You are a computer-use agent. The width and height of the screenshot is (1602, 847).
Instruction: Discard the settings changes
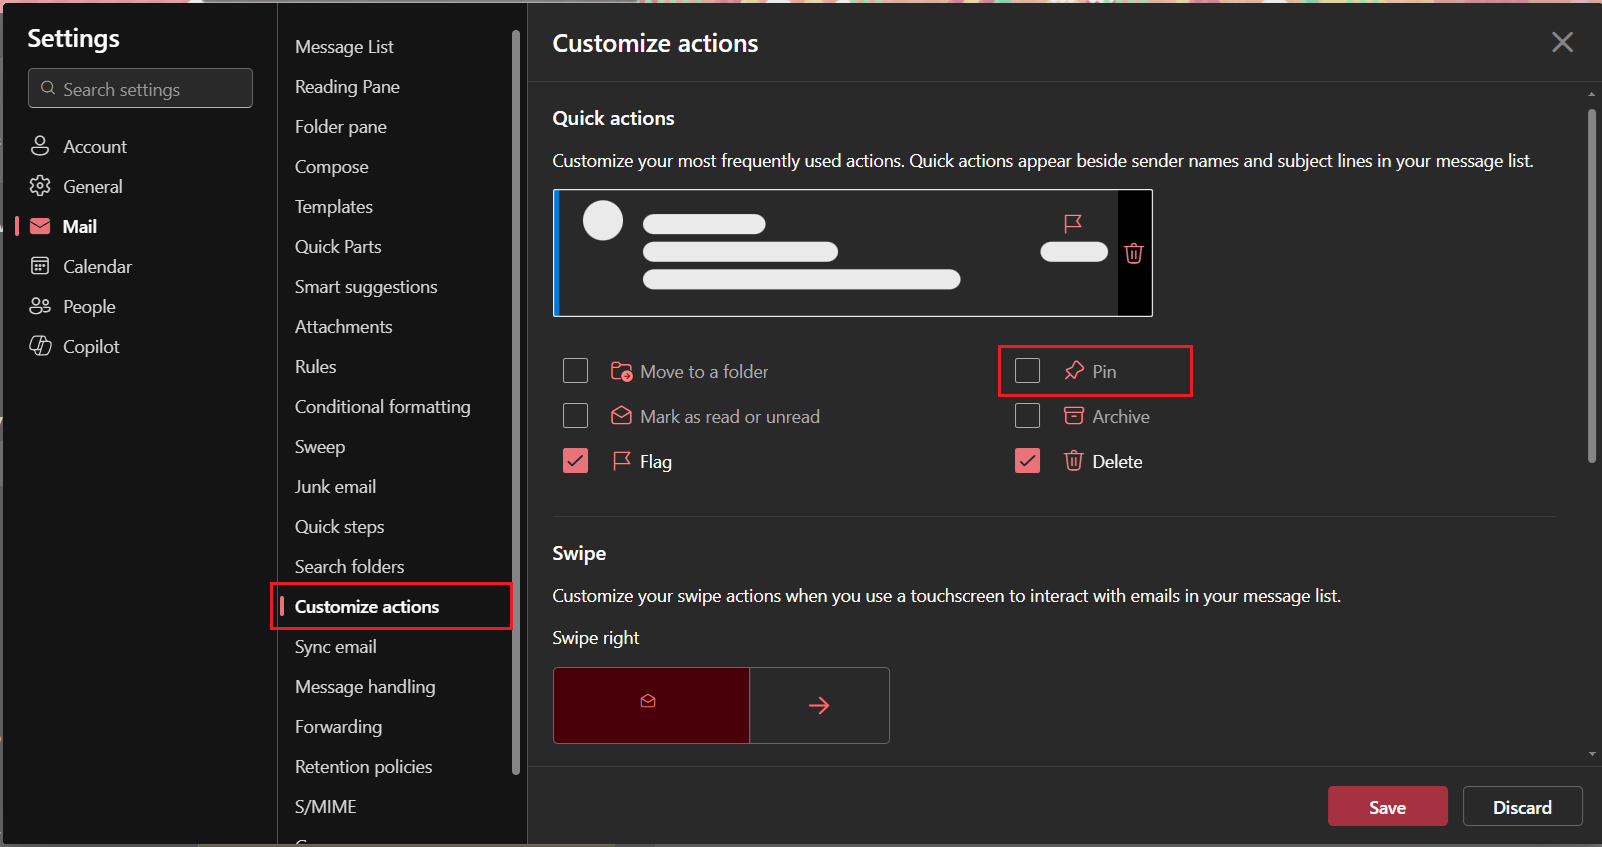click(x=1522, y=806)
